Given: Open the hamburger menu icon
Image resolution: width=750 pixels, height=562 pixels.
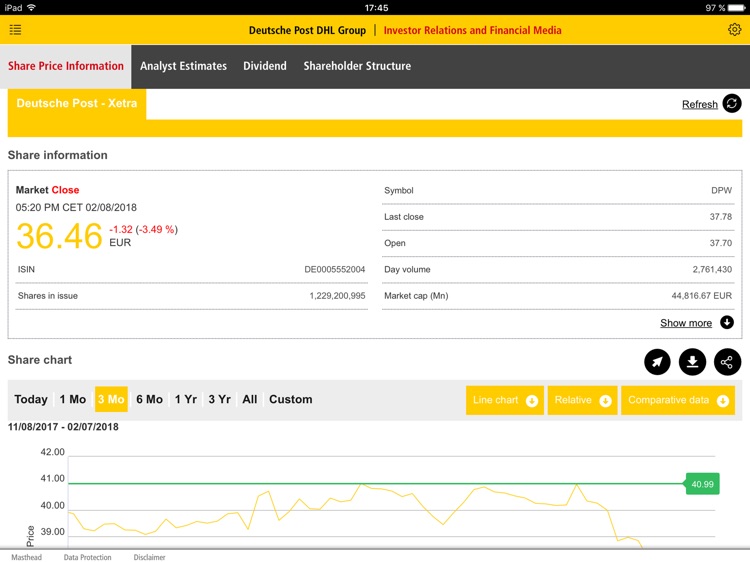Looking at the screenshot, I should click(x=15, y=30).
